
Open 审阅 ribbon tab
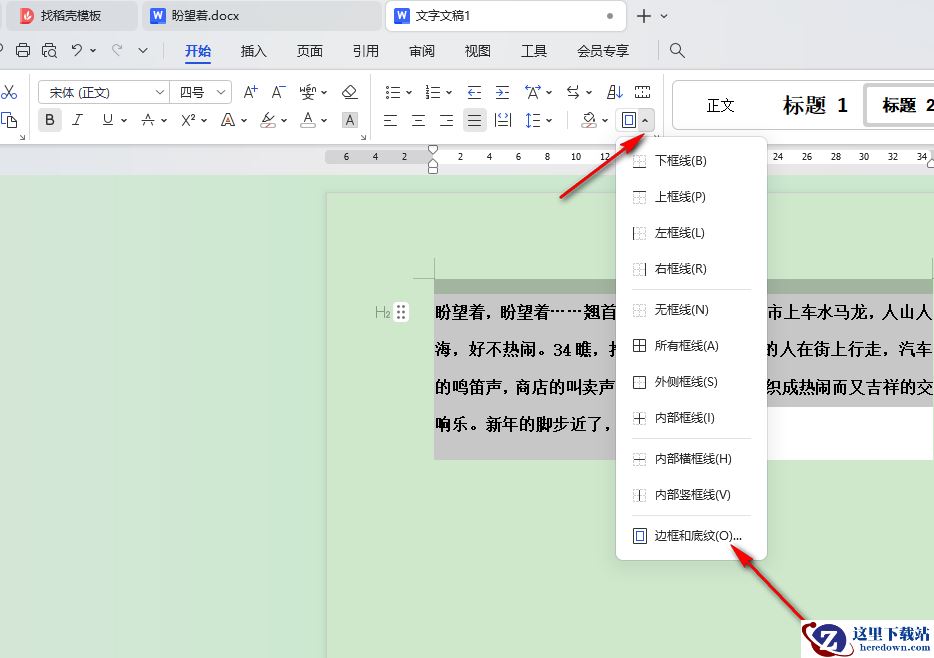coord(422,51)
